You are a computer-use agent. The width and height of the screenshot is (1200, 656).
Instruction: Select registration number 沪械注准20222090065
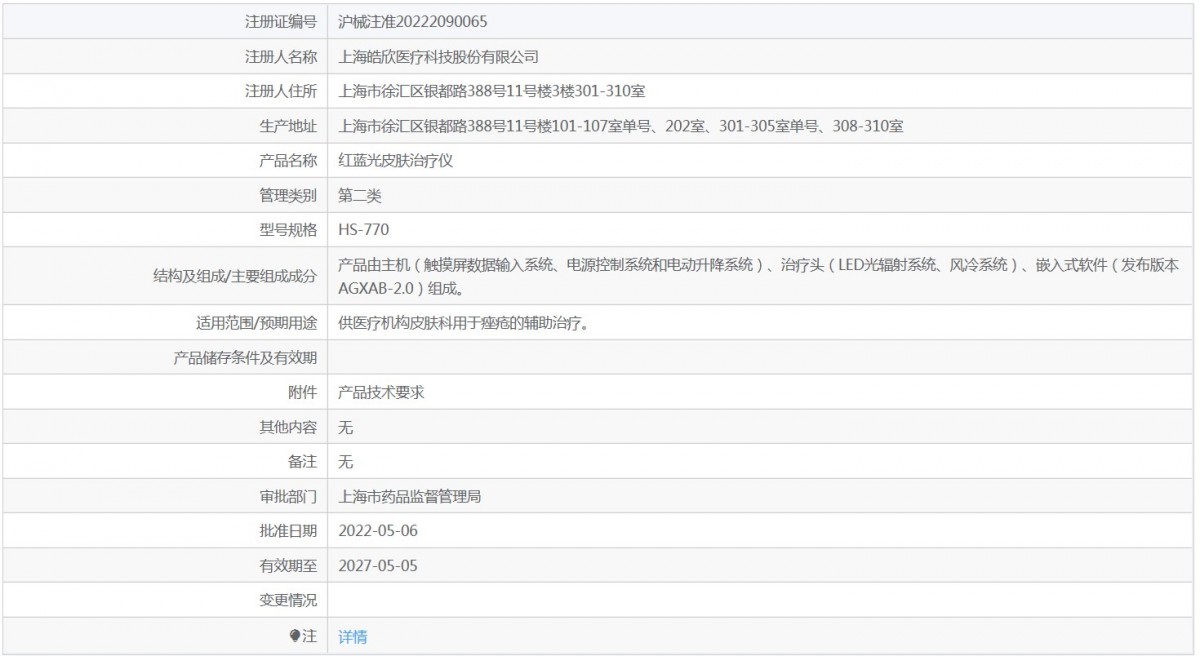(x=413, y=21)
